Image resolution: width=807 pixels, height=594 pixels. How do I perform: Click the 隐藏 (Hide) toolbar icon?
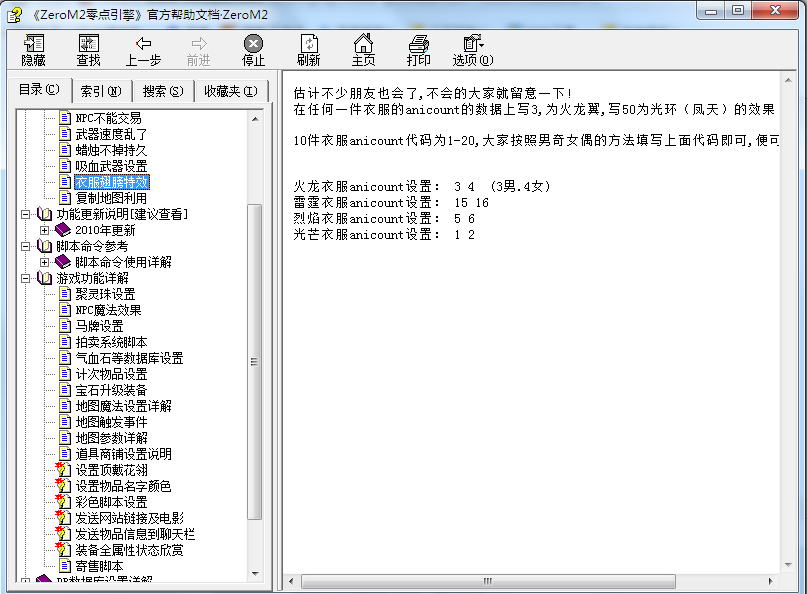pos(34,44)
